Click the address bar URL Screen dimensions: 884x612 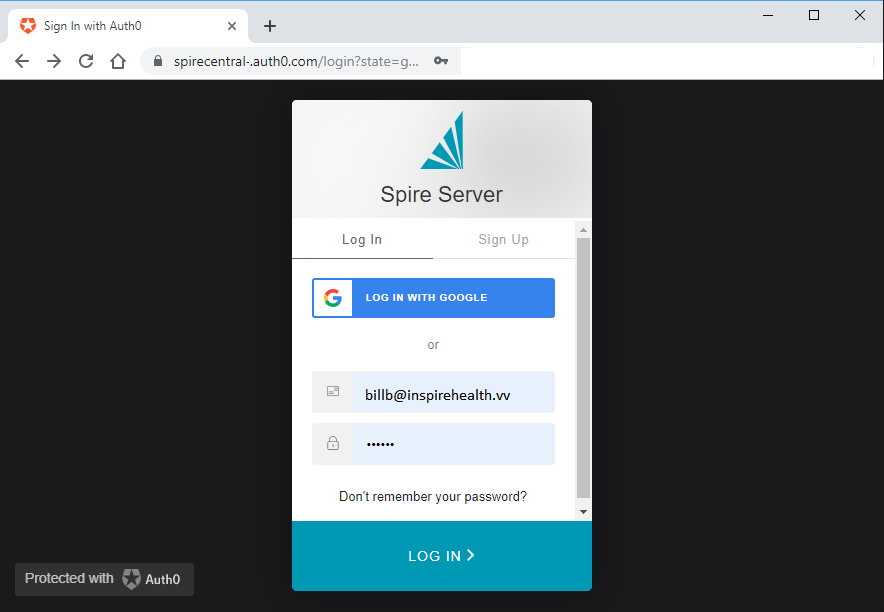tap(296, 61)
